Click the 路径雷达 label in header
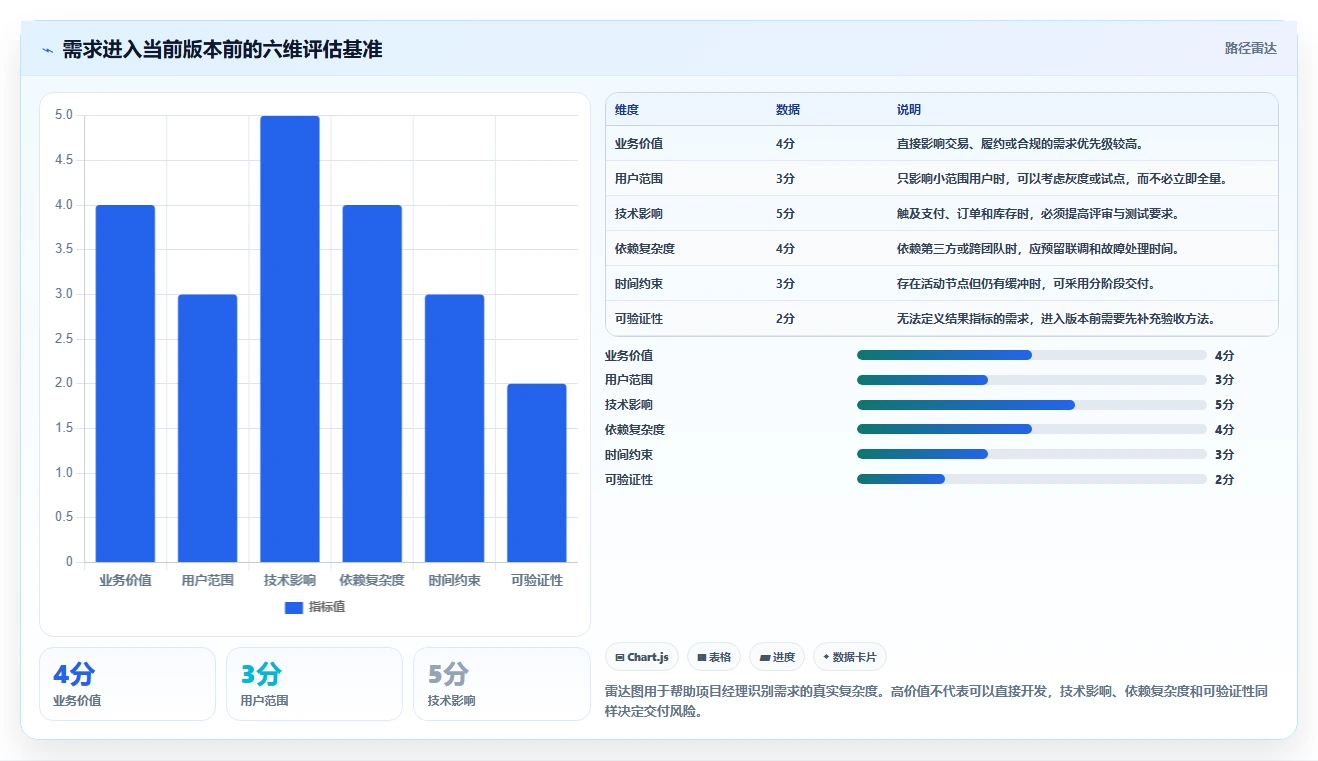This screenshot has width=1318, height=761. 1250,48
